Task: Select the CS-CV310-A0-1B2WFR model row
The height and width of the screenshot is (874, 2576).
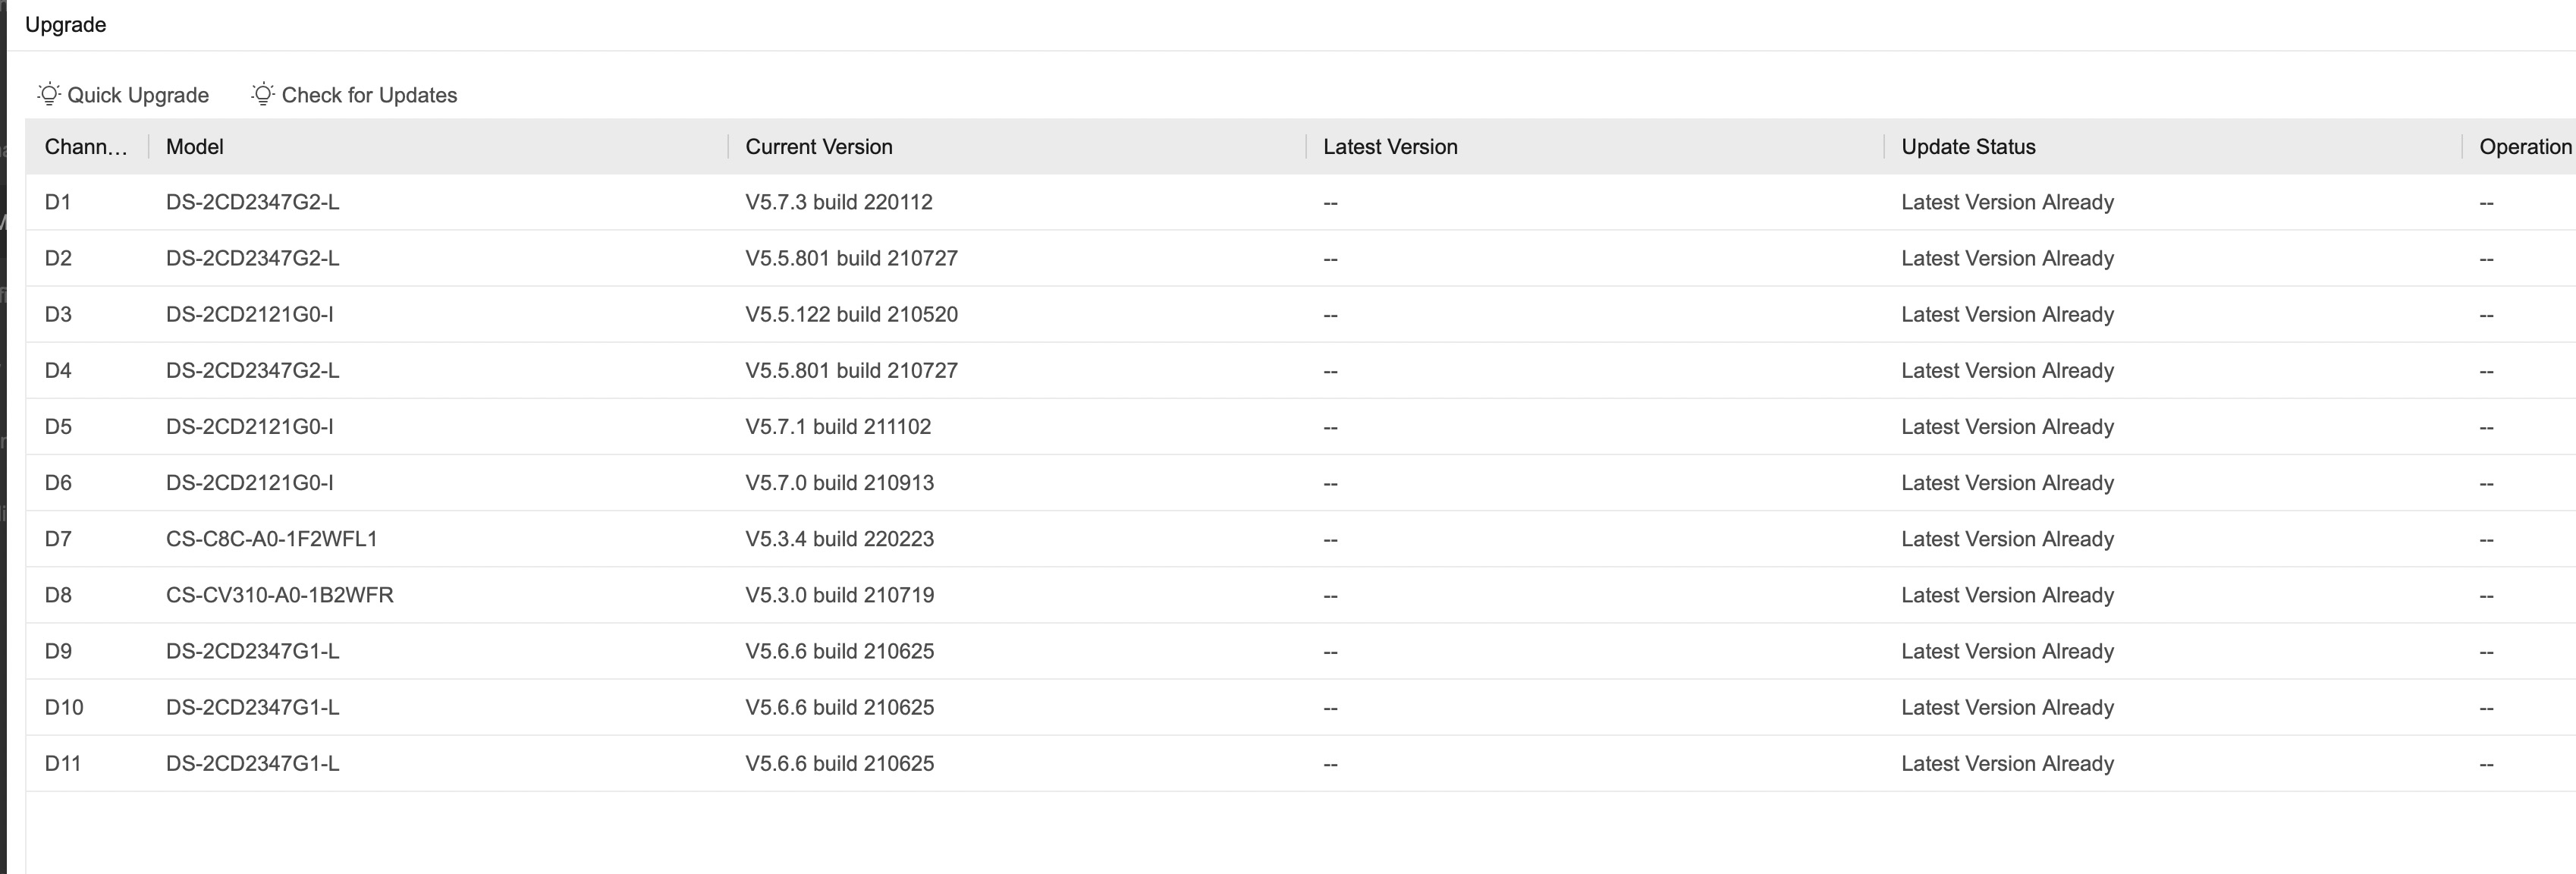Action: pos(280,595)
